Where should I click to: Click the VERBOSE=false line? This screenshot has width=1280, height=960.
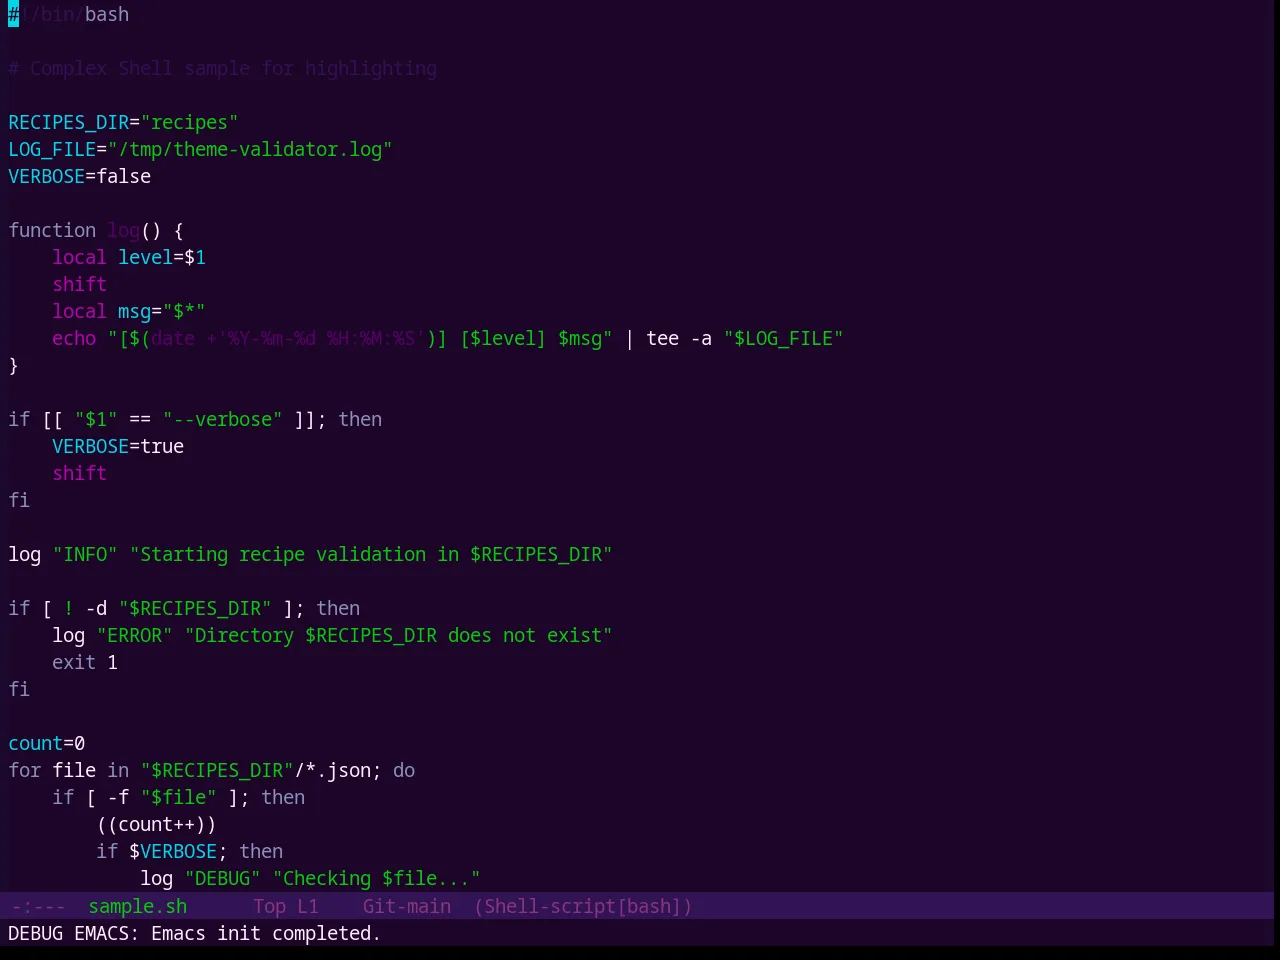[x=80, y=176]
